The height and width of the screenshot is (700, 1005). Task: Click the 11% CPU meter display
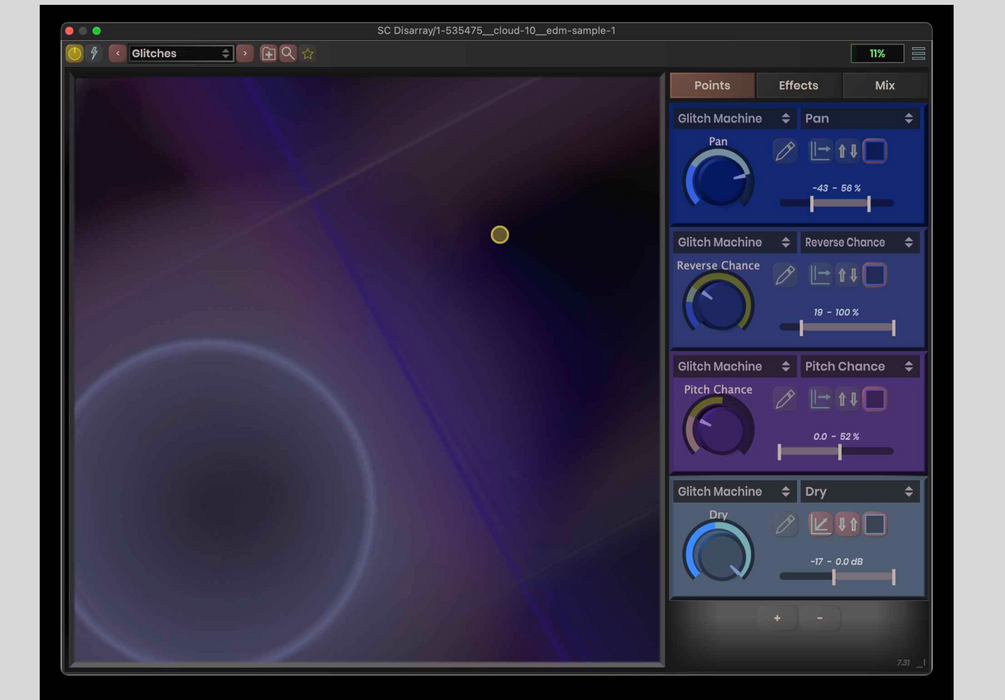point(877,53)
